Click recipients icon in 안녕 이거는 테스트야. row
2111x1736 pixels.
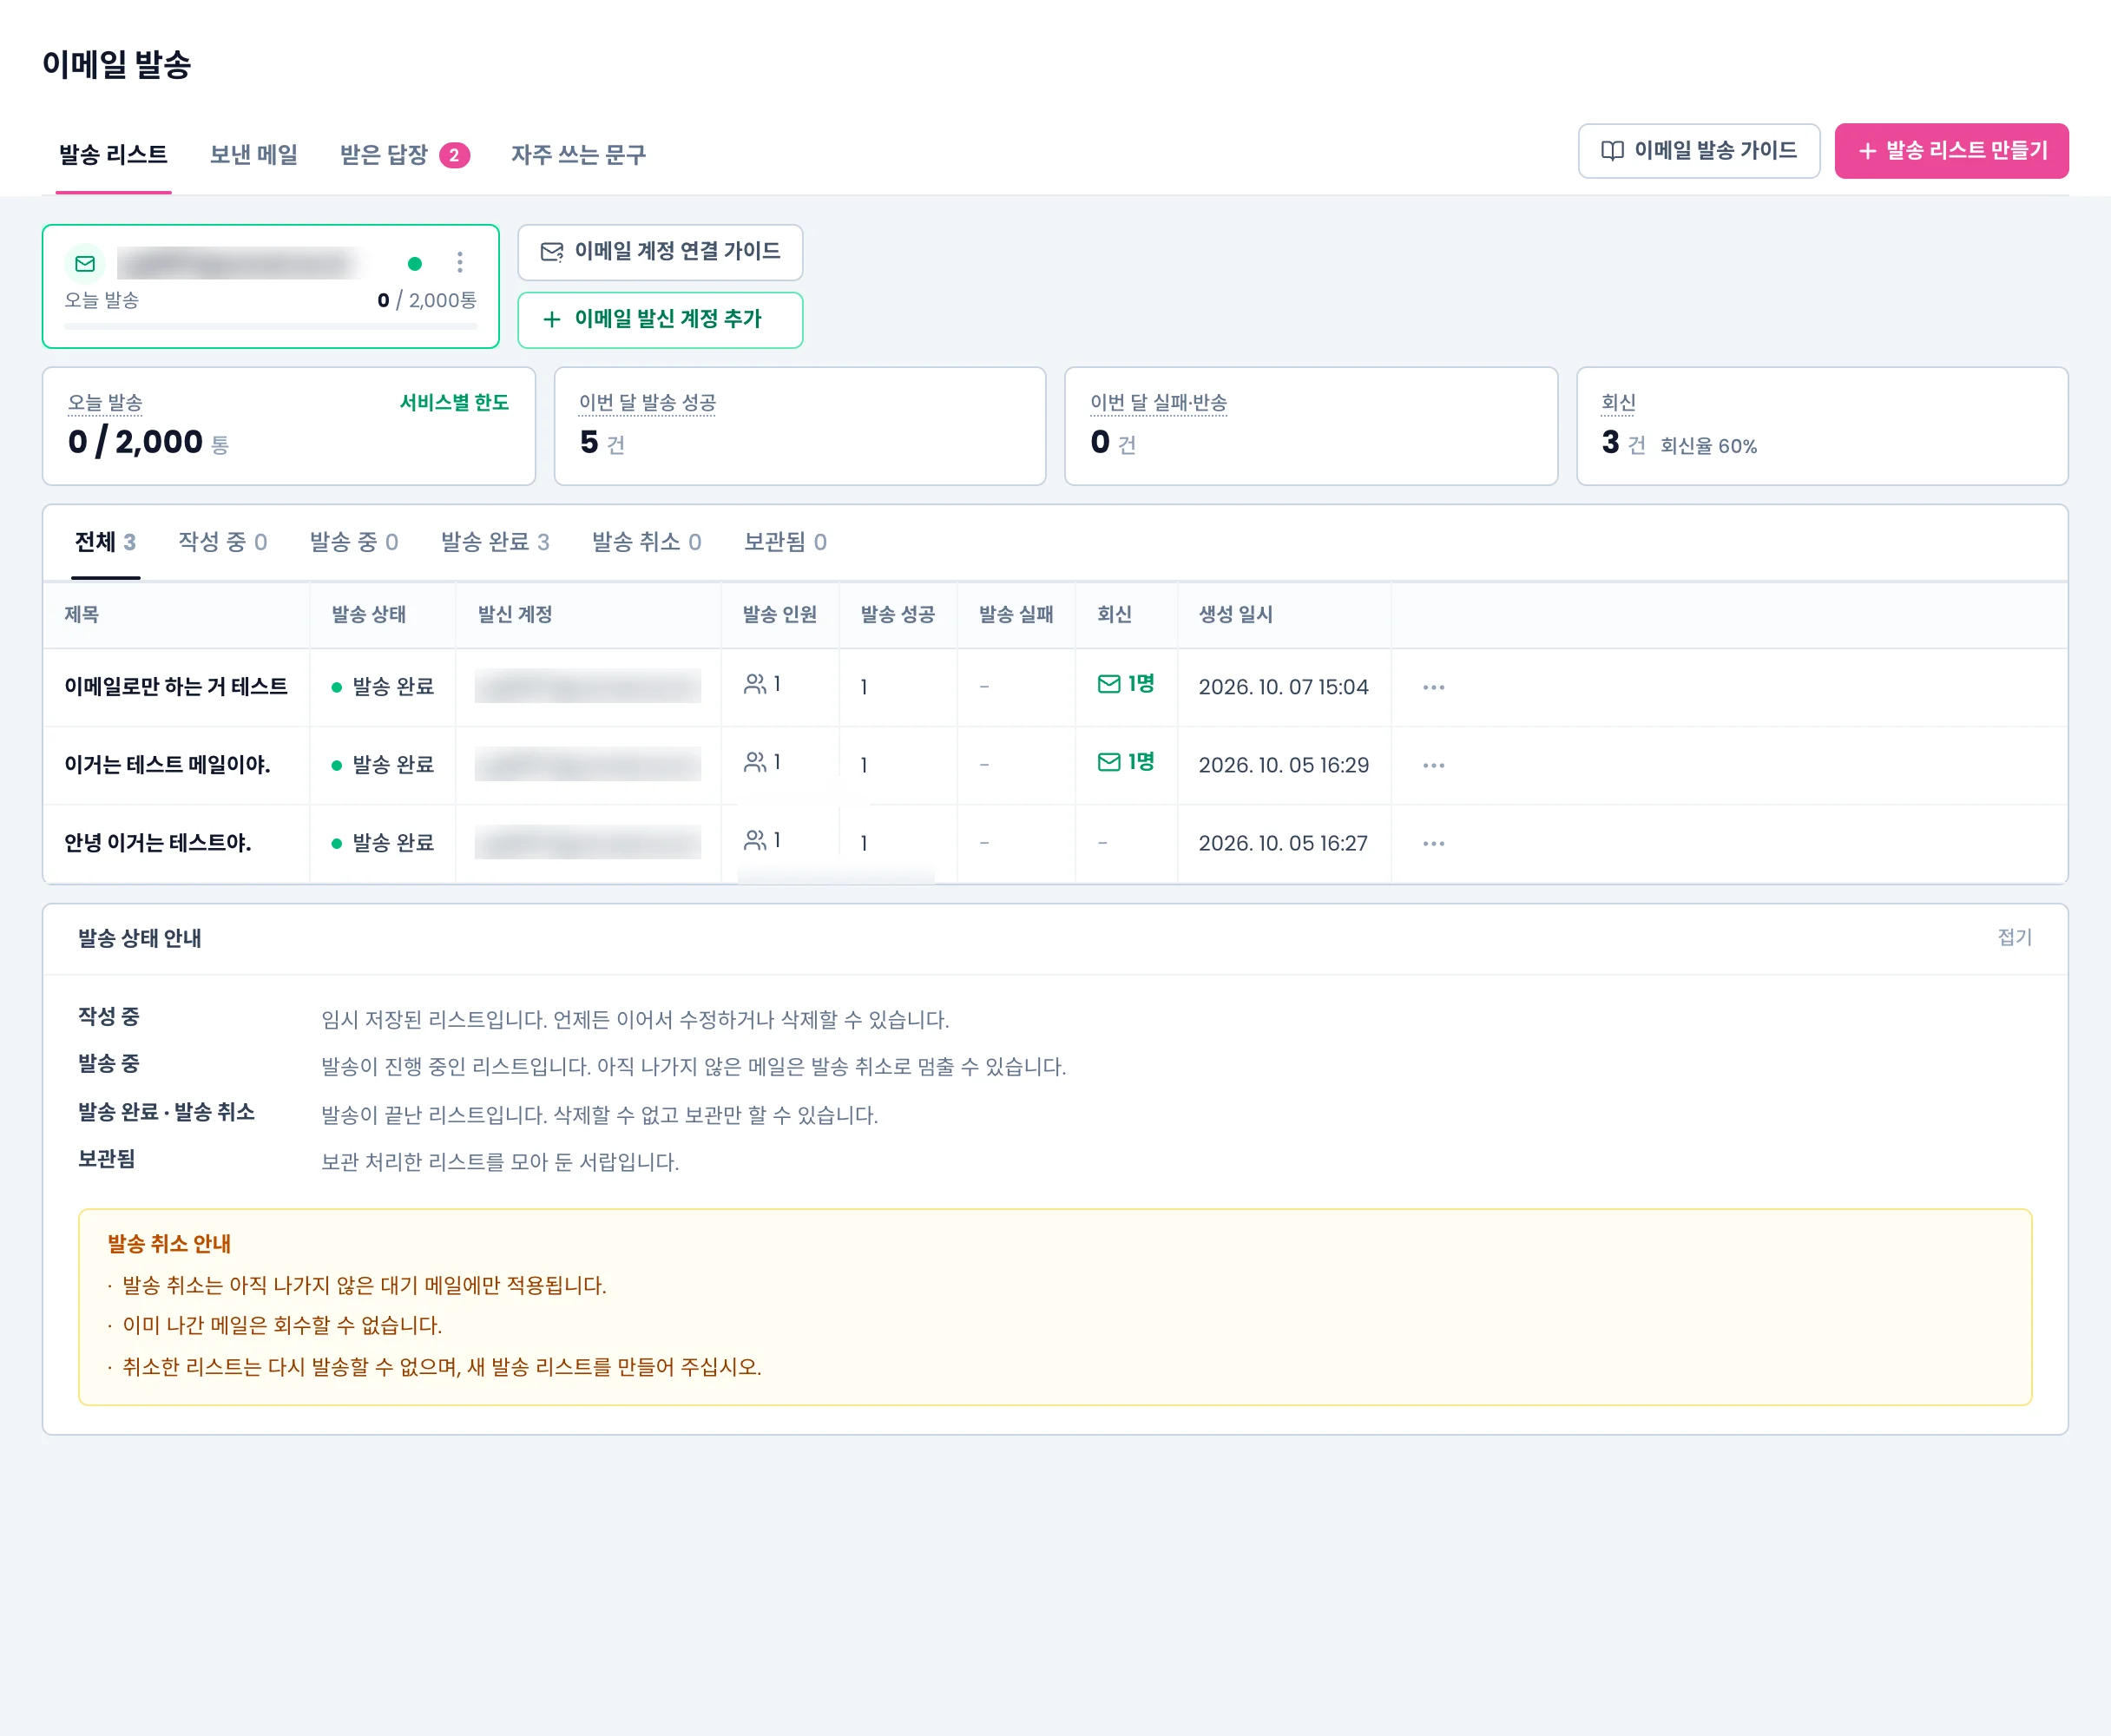[x=755, y=840]
